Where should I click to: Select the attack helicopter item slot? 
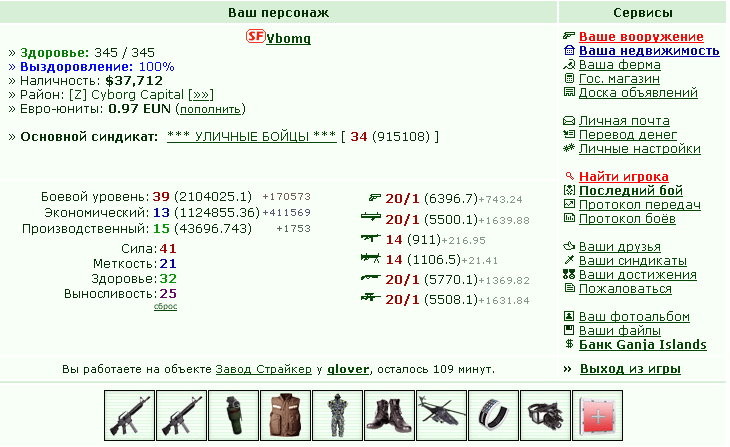click(x=441, y=415)
